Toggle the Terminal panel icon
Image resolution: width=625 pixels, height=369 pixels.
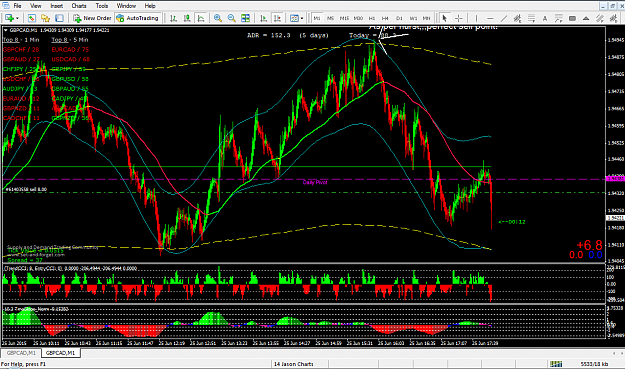[59, 18]
